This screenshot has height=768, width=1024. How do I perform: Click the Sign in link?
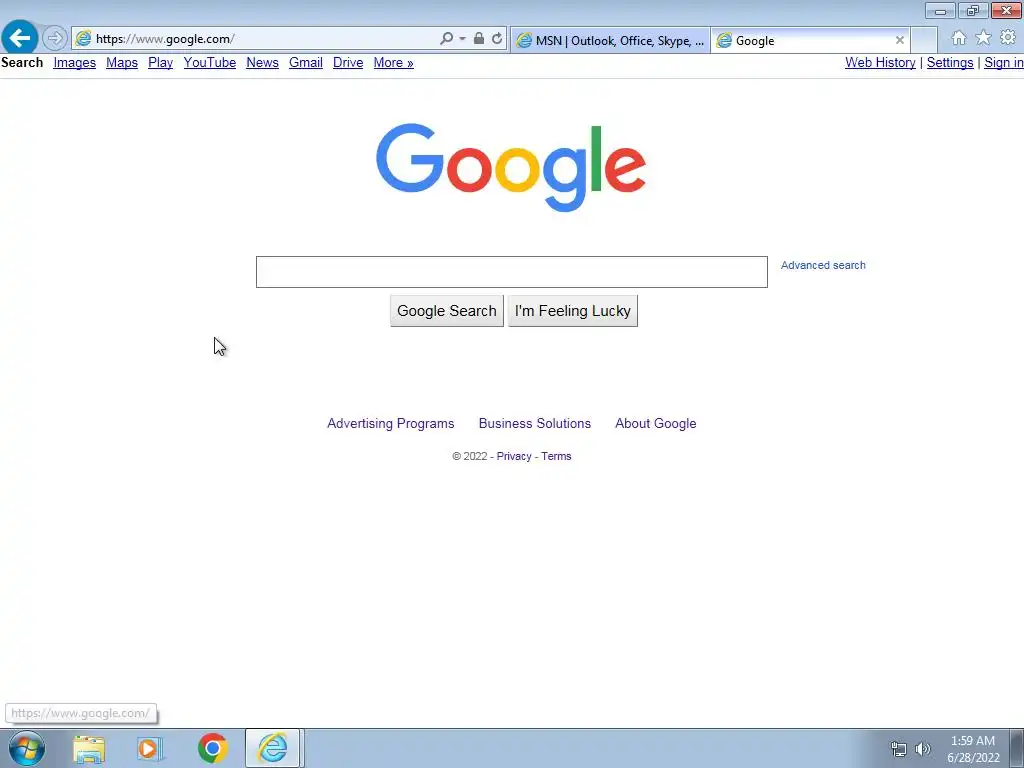click(x=1004, y=63)
